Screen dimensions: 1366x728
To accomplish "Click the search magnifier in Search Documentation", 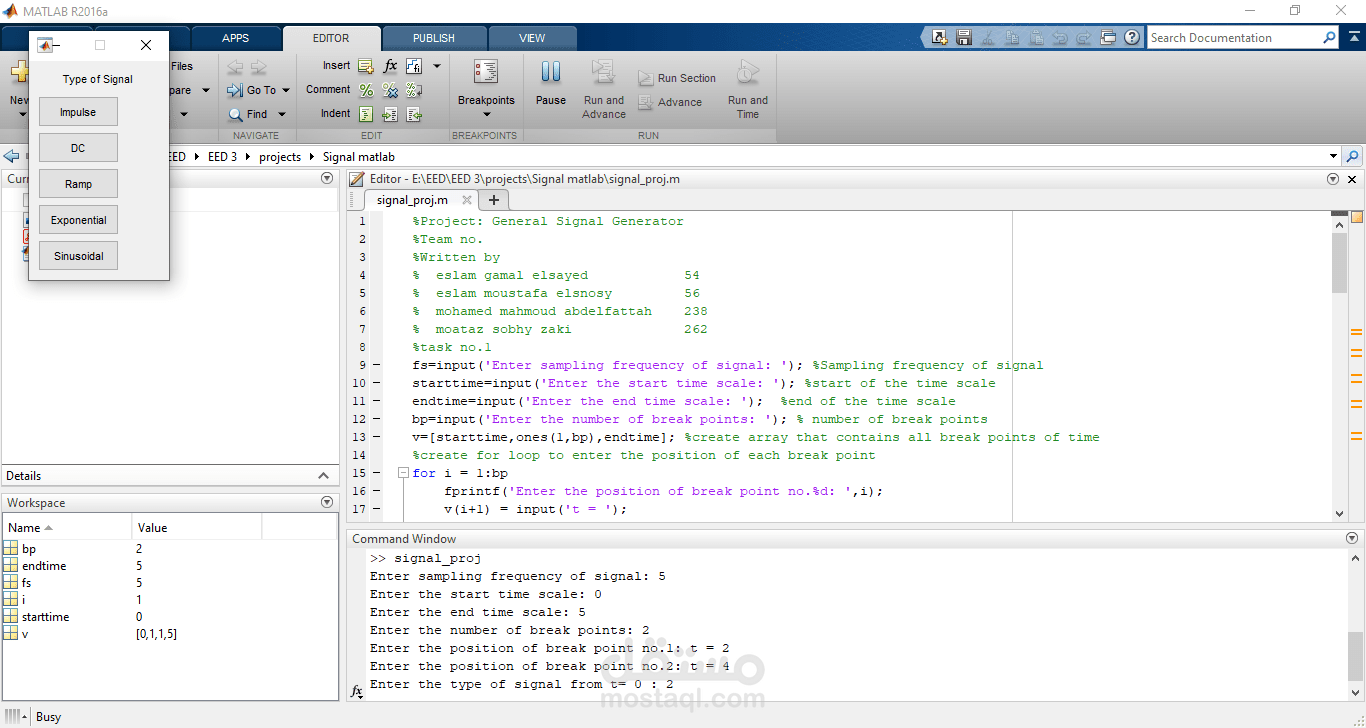I will coord(1329,38).
